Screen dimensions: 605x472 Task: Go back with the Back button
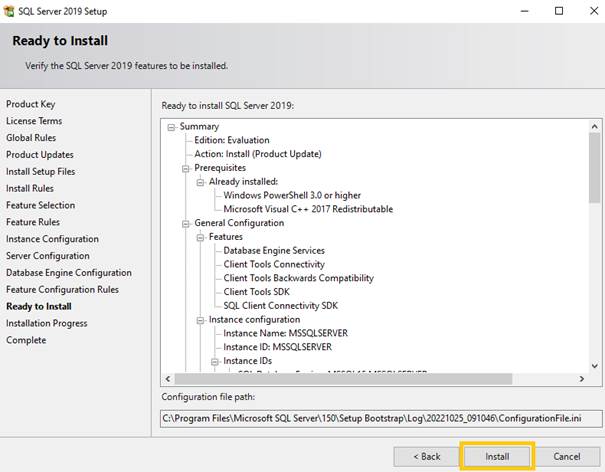pyautogui.click(x=424, y=456)
